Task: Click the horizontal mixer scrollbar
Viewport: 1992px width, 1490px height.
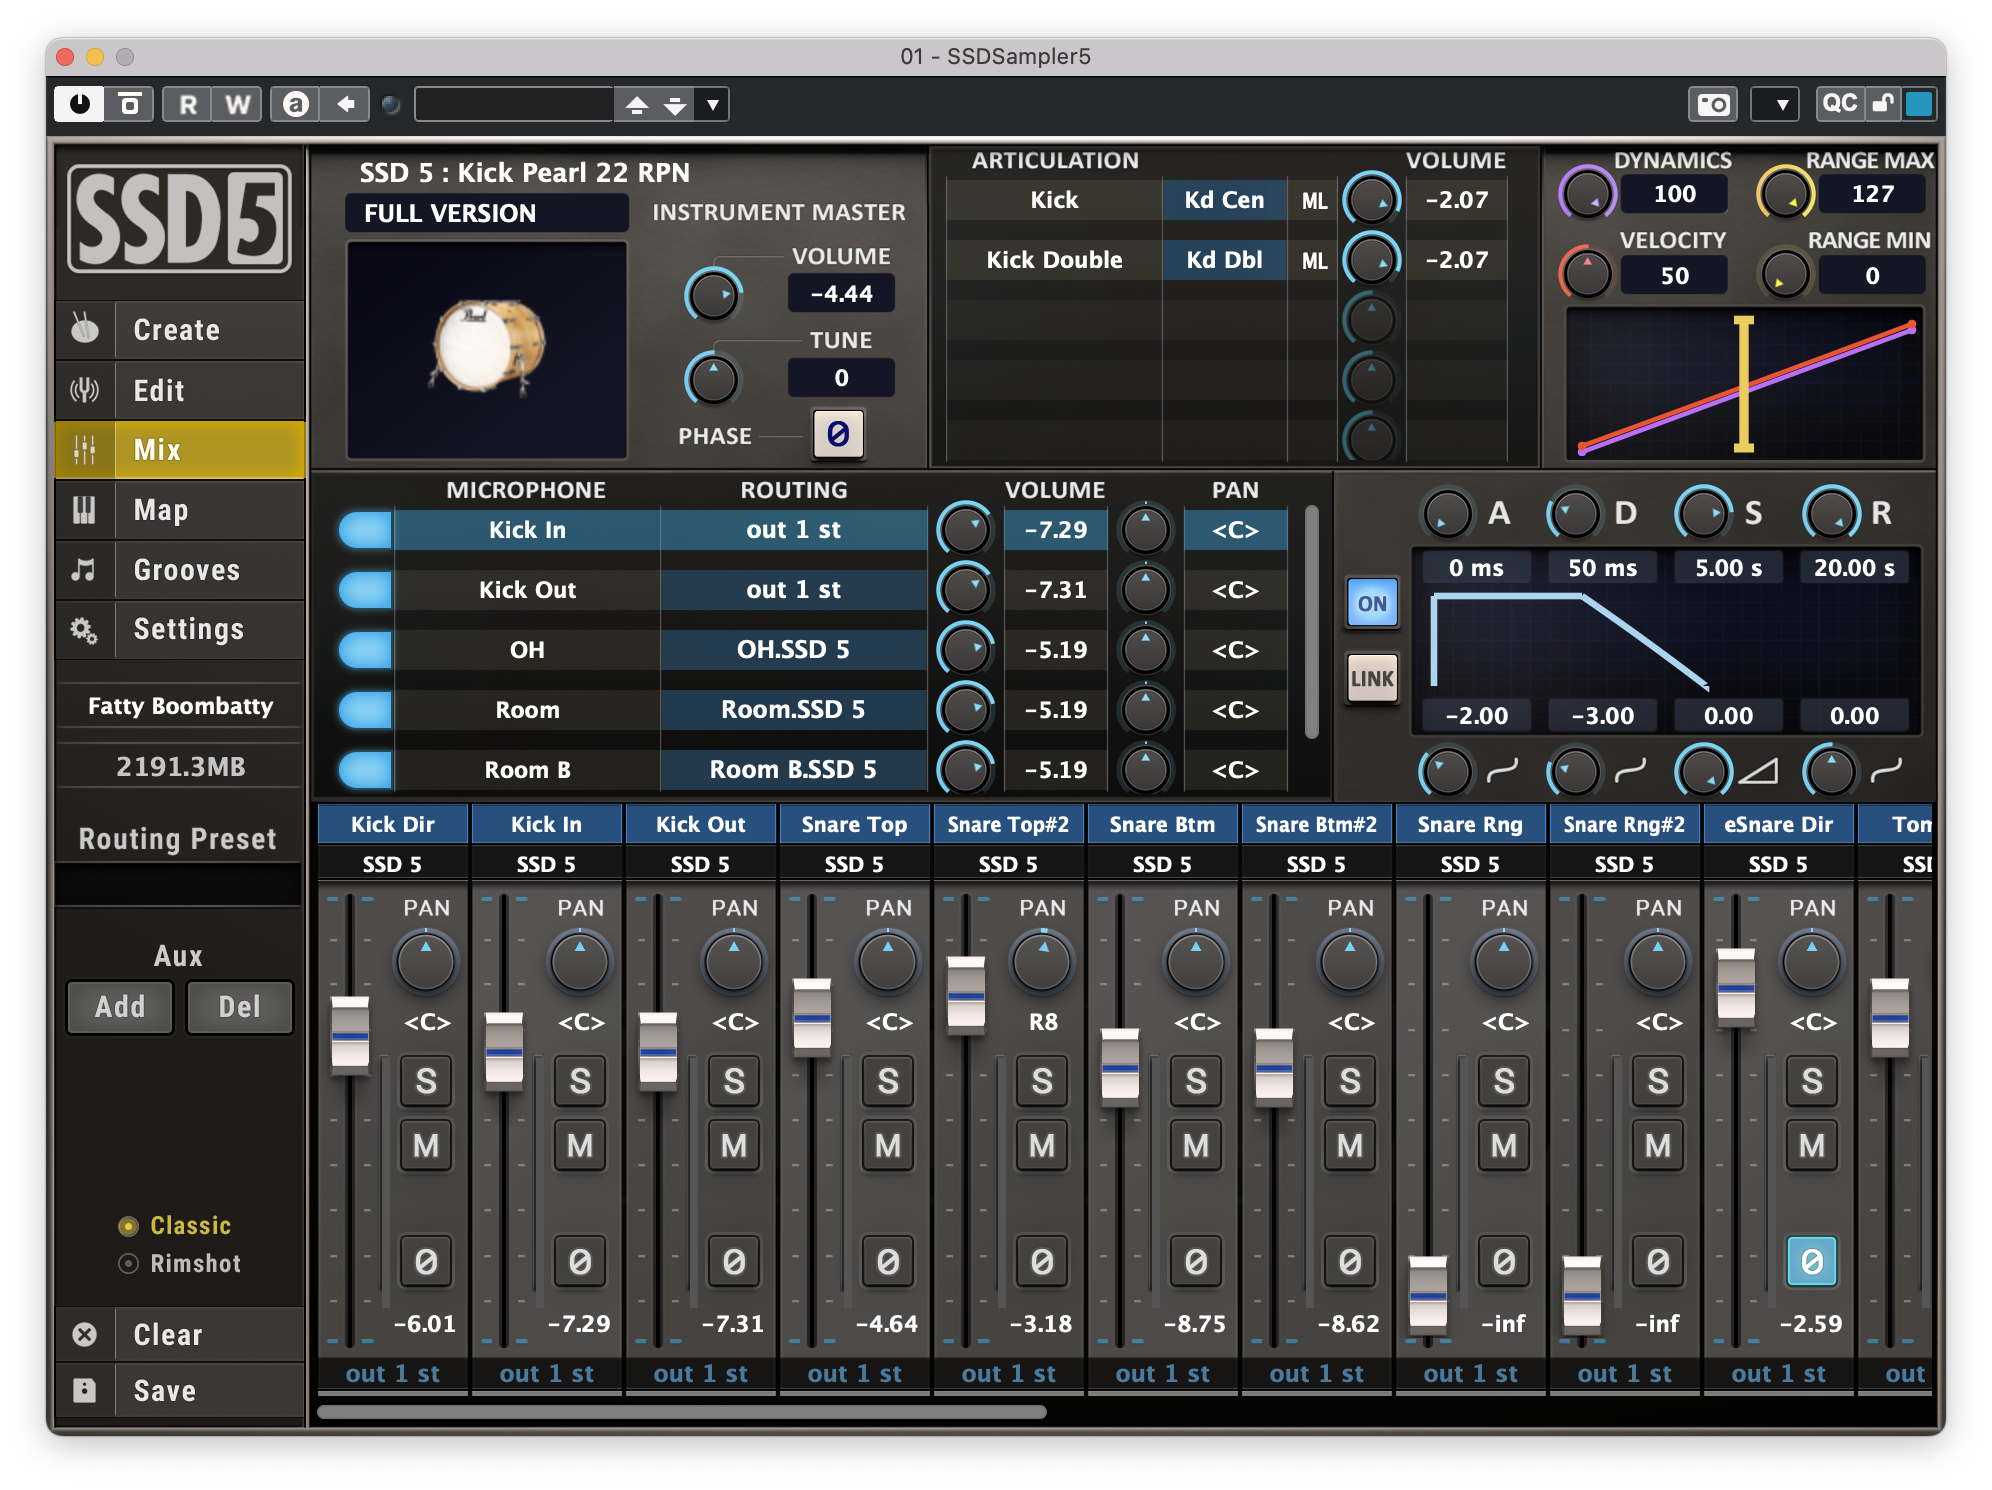Action: (x=682, y=1412)
